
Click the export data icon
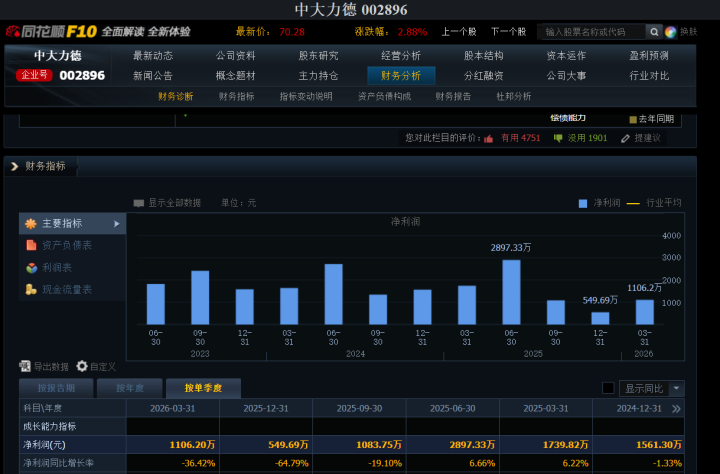tap(25, 366)
